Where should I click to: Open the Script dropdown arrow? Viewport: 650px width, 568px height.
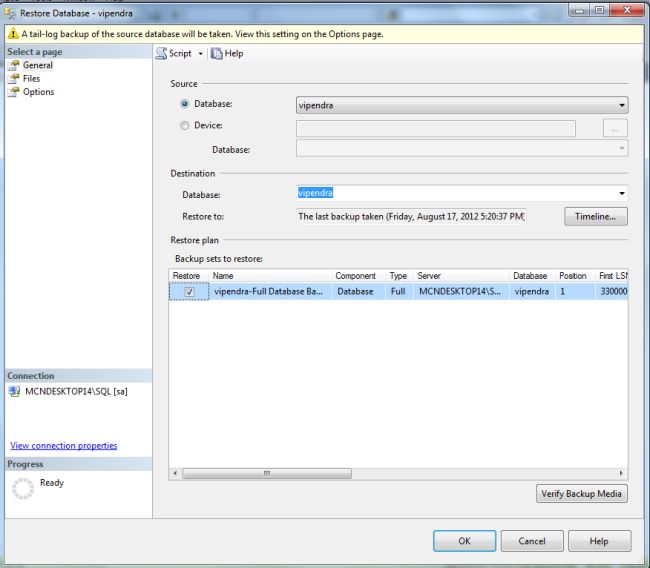200,54
